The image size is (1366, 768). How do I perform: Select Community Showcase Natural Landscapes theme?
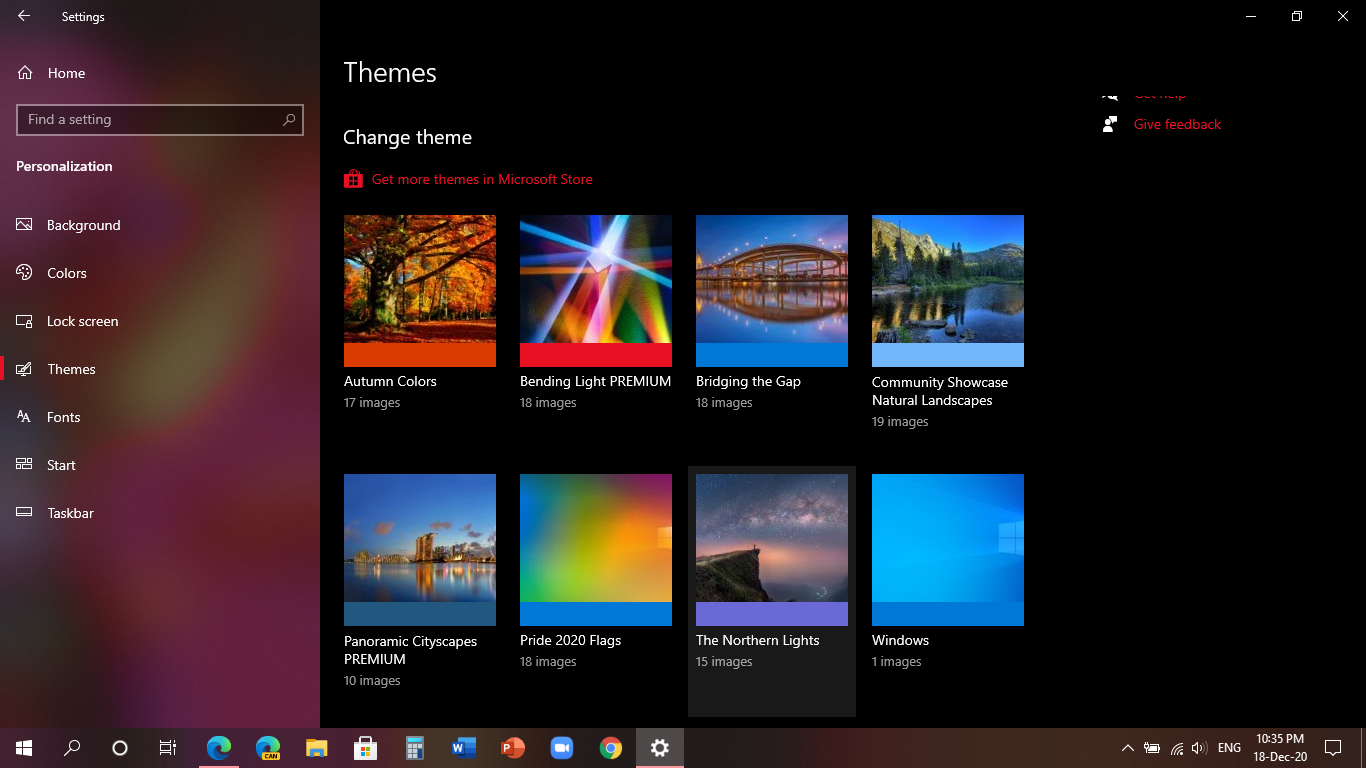point(948,291)
